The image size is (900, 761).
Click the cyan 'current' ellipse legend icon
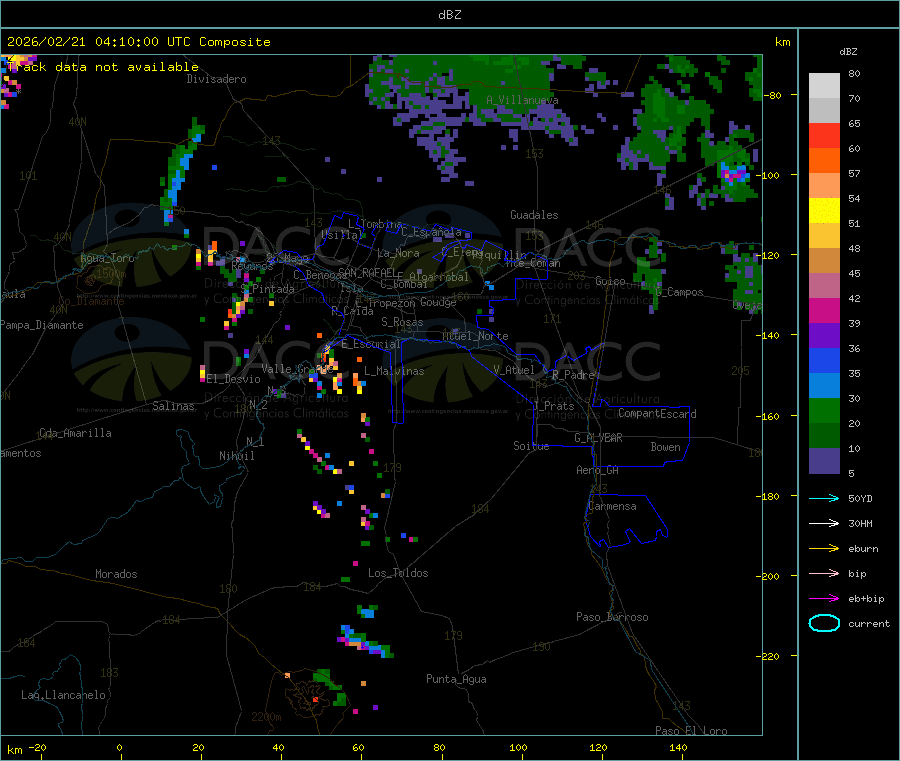824,623
